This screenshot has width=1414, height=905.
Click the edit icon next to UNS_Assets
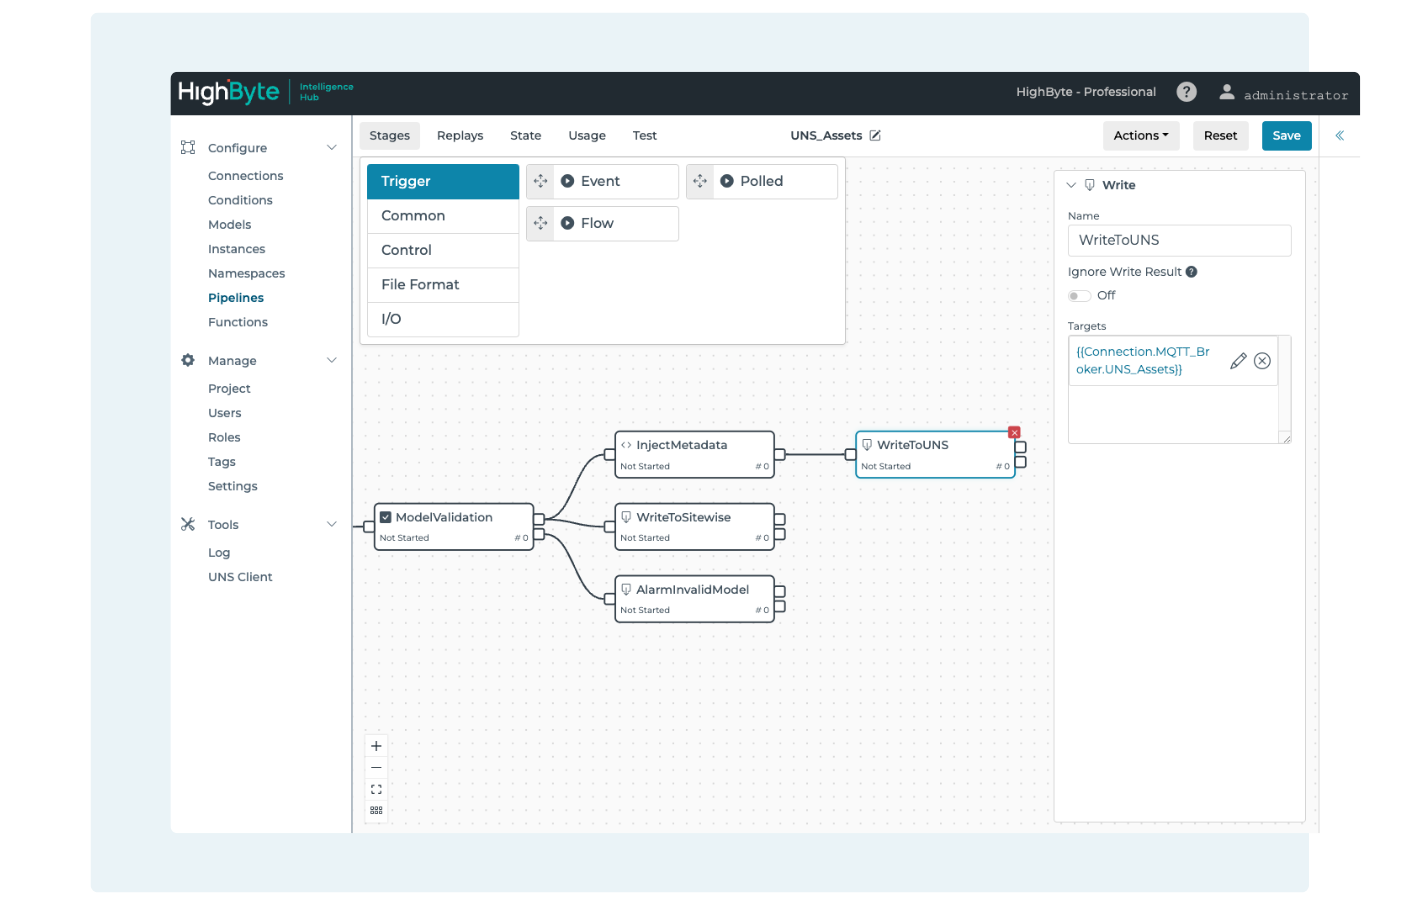pos(875,136)
